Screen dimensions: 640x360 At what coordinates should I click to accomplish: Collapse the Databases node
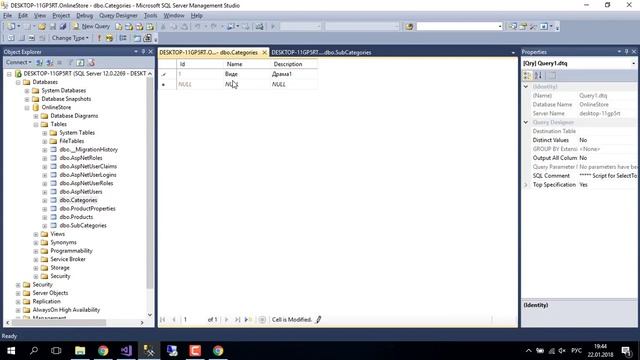pyautogui.click(x=18, y=82)
